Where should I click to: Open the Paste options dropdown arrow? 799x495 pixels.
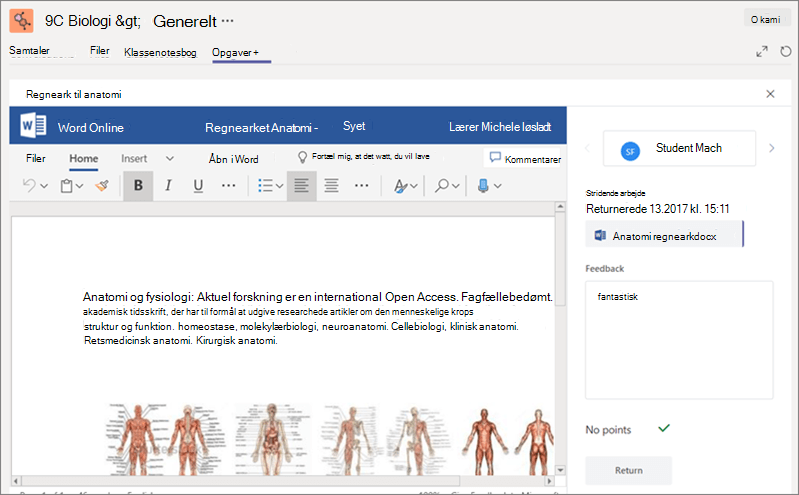(x=79, y=186)
